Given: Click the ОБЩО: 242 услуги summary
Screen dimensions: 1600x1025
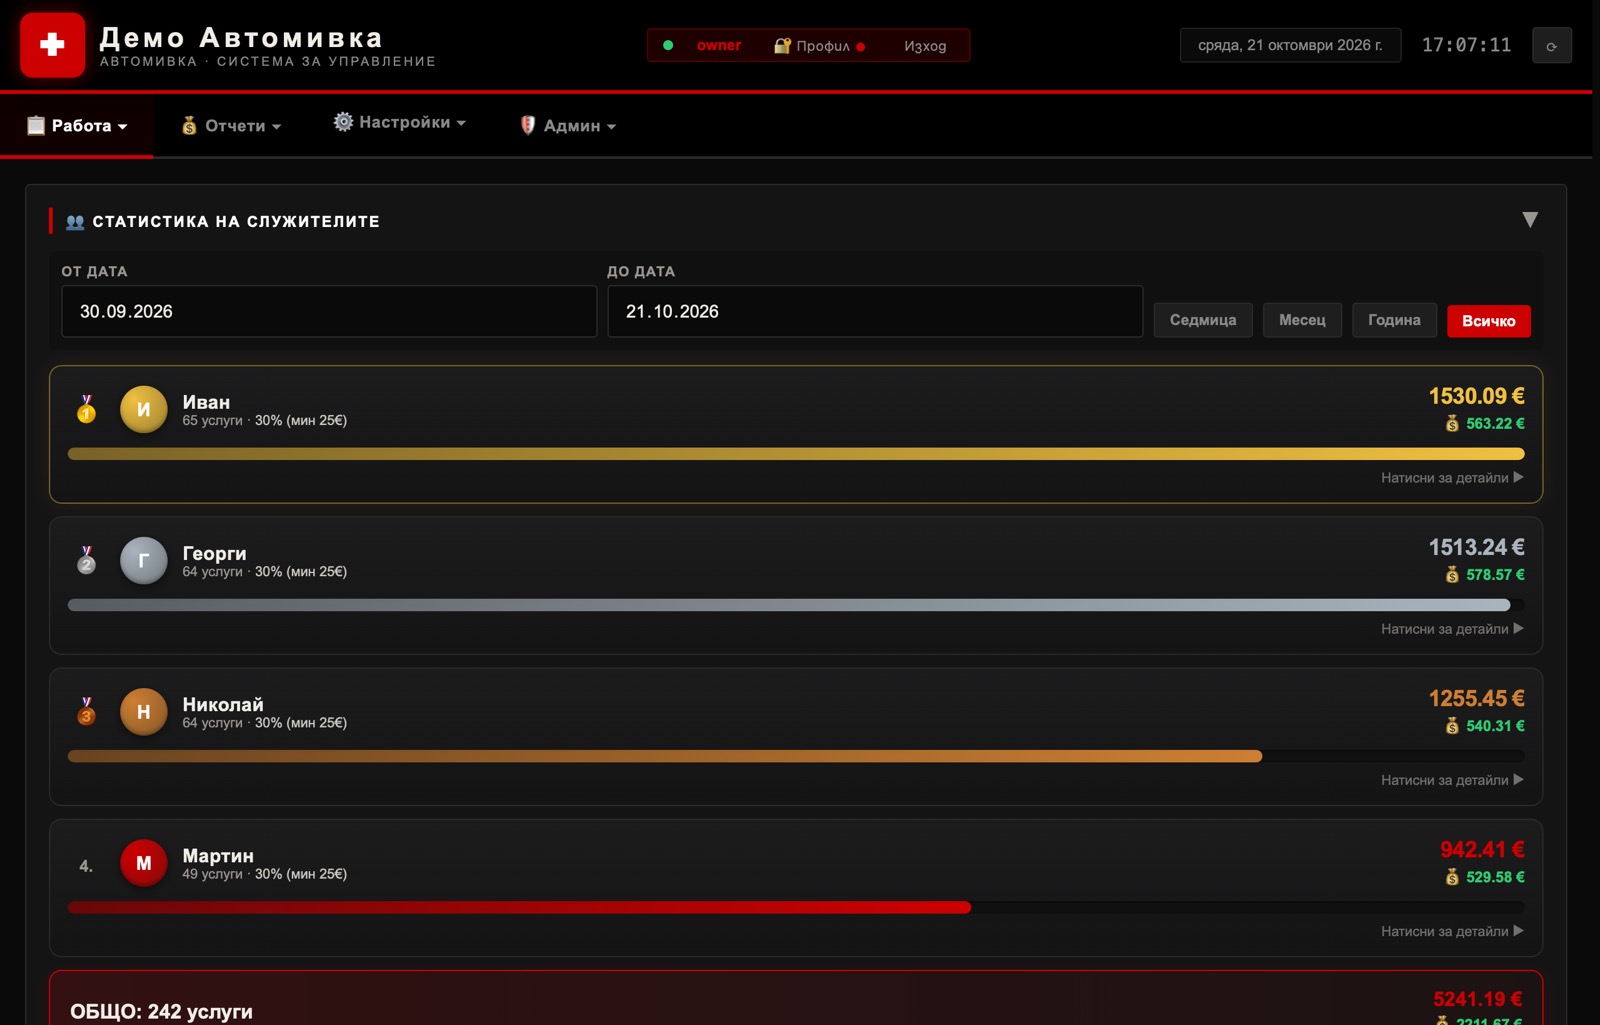Looking at the screenshot, I should pos(161,1011).
